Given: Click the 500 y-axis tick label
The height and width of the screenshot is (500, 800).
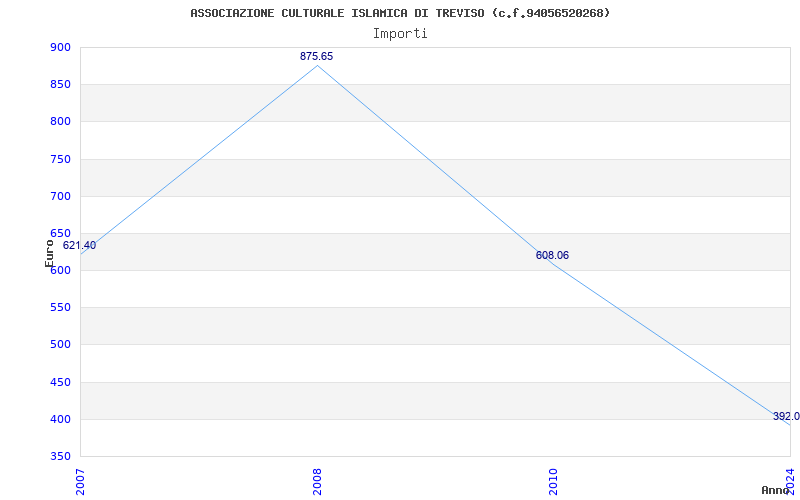Looking at the screenshot, I should pyautogui.click(x=60, y=345).
